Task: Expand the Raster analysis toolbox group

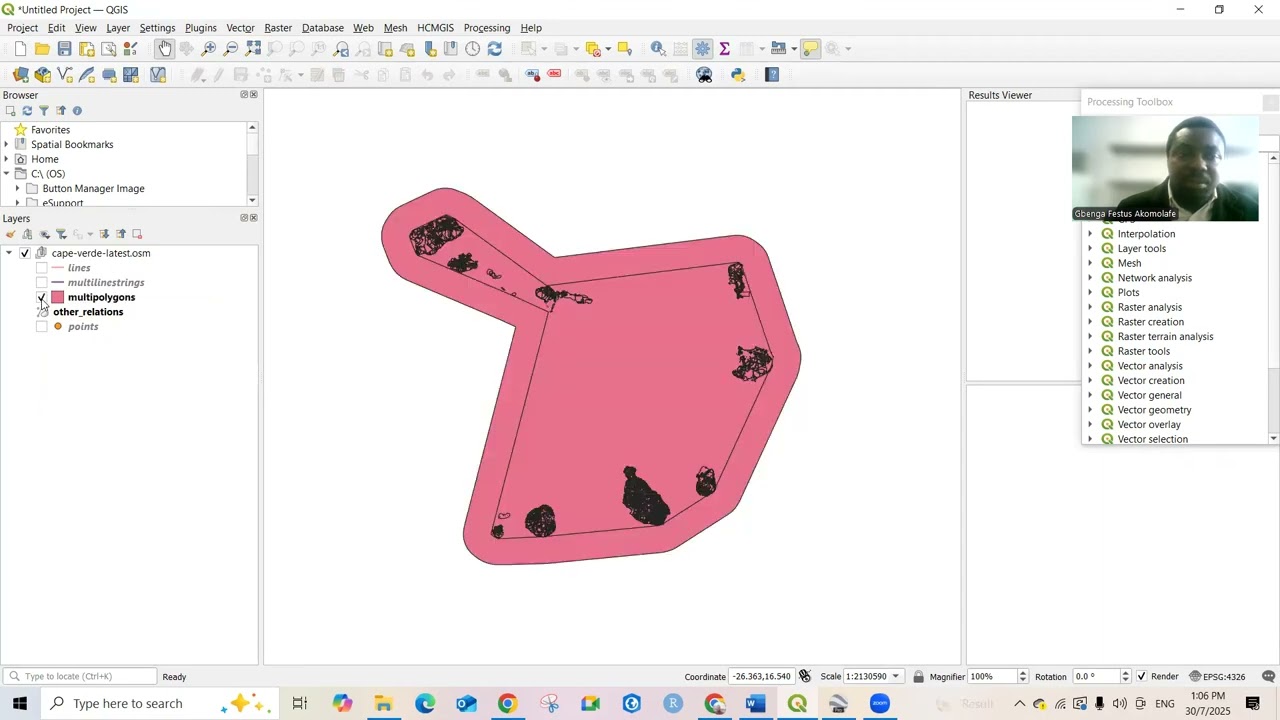Action: click(x=1091, y=308)
